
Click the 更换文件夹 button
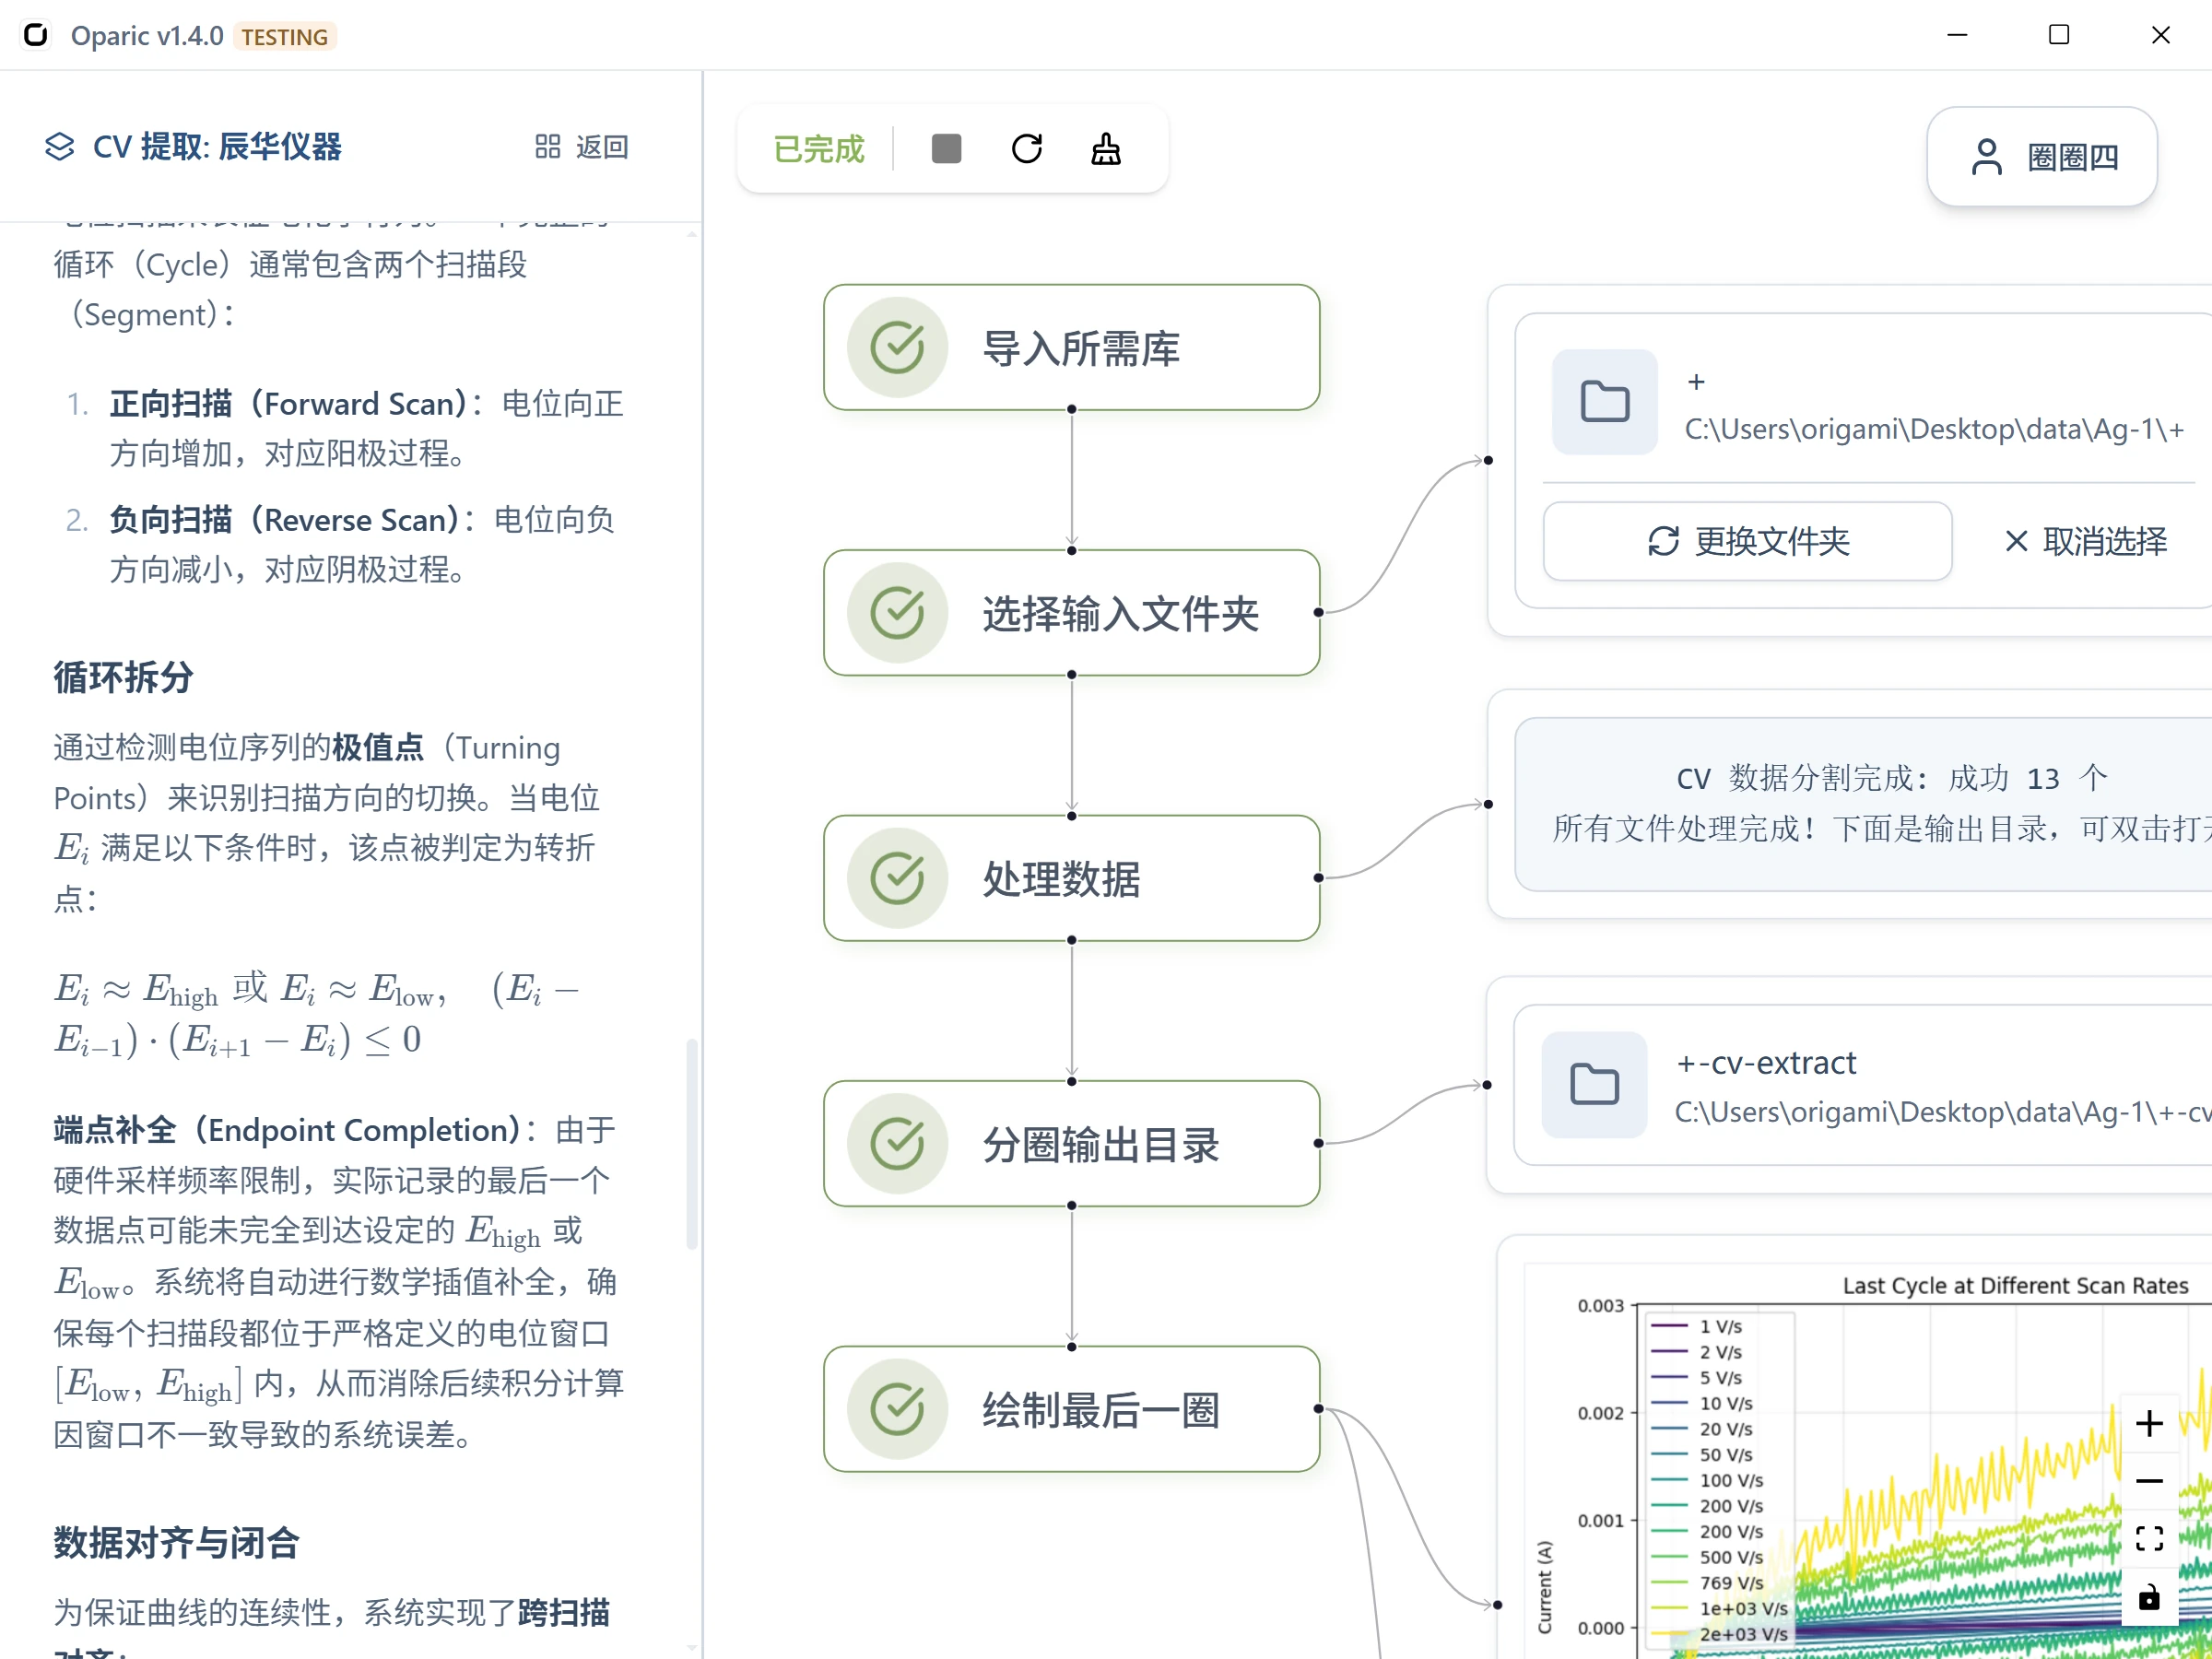click(1747, 541)
